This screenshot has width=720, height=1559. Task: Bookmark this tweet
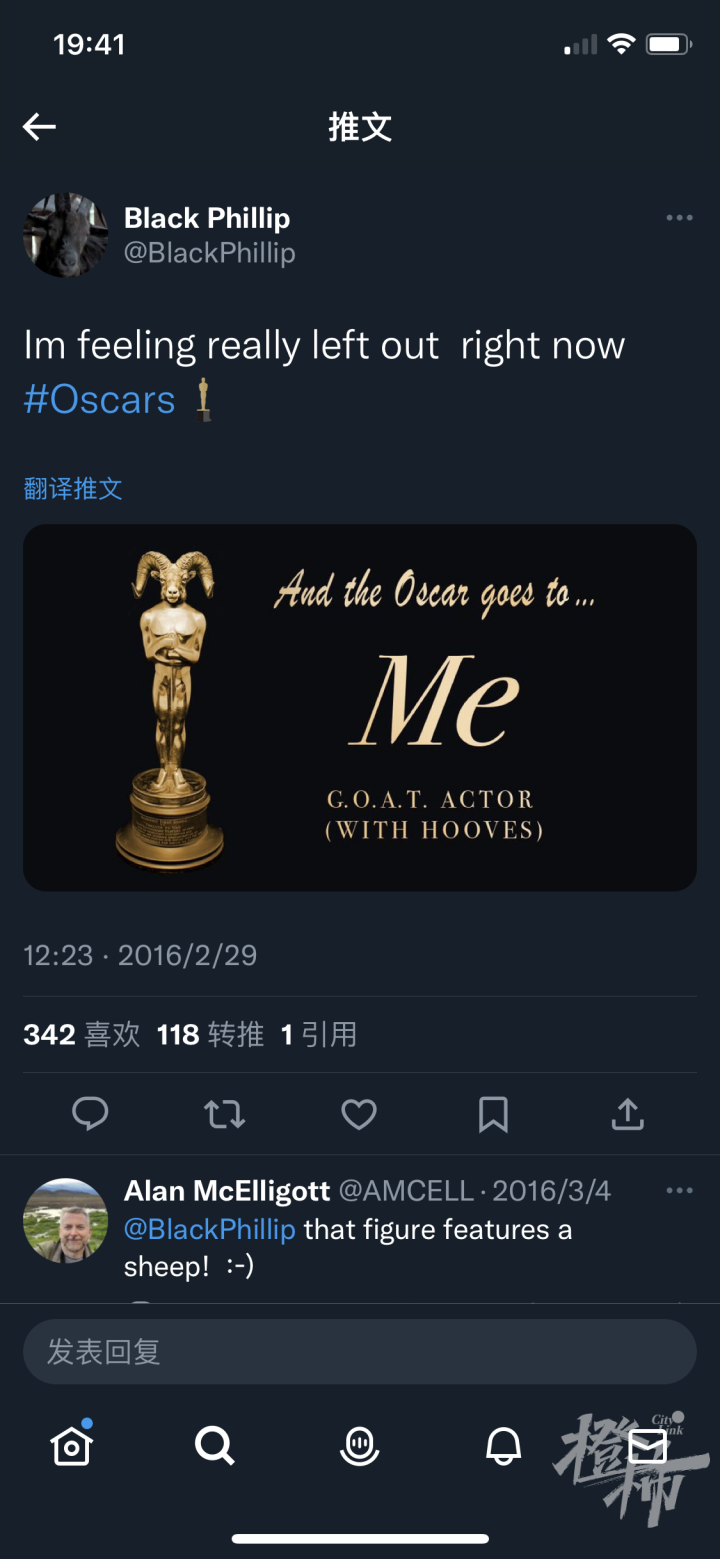(493, 1114)
